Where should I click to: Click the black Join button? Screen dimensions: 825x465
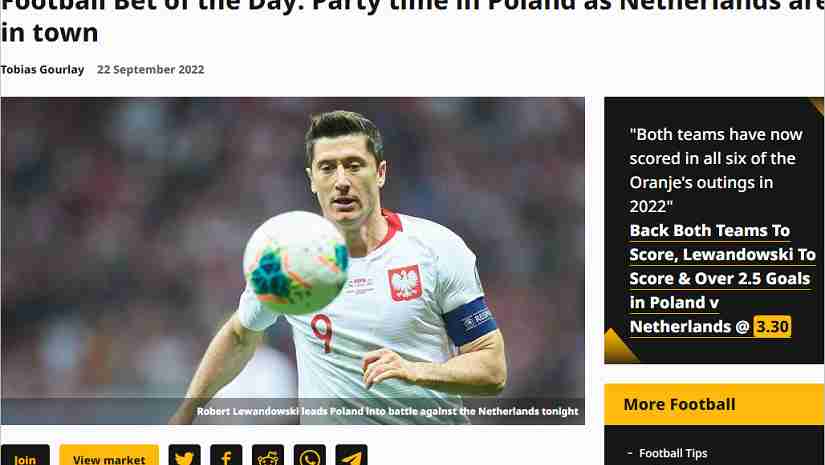25,456
